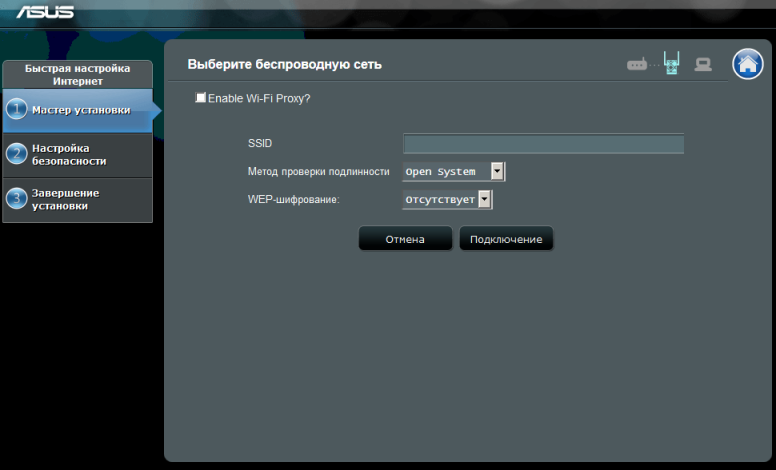Image resolution: width=776 pixels, height=470 pixels.
Task: Focus the SSID input field
Action: pos(543,143)
